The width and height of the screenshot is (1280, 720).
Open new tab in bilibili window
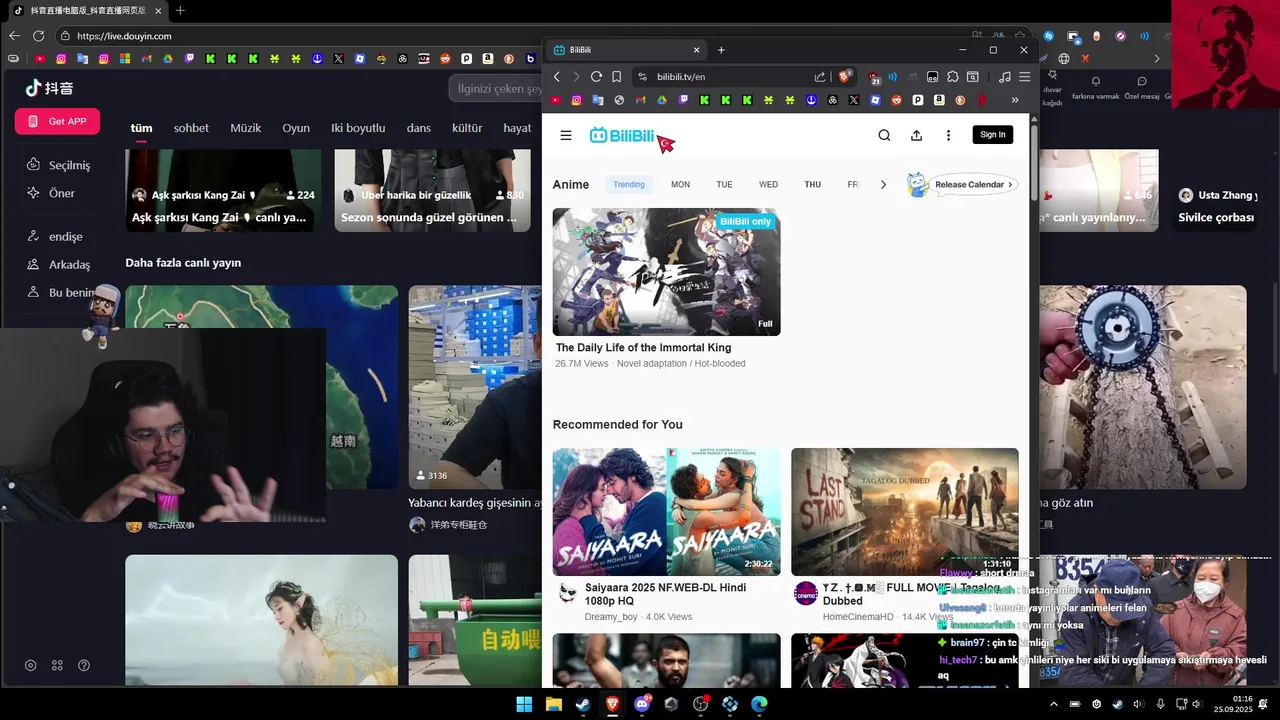pos(721,50)
